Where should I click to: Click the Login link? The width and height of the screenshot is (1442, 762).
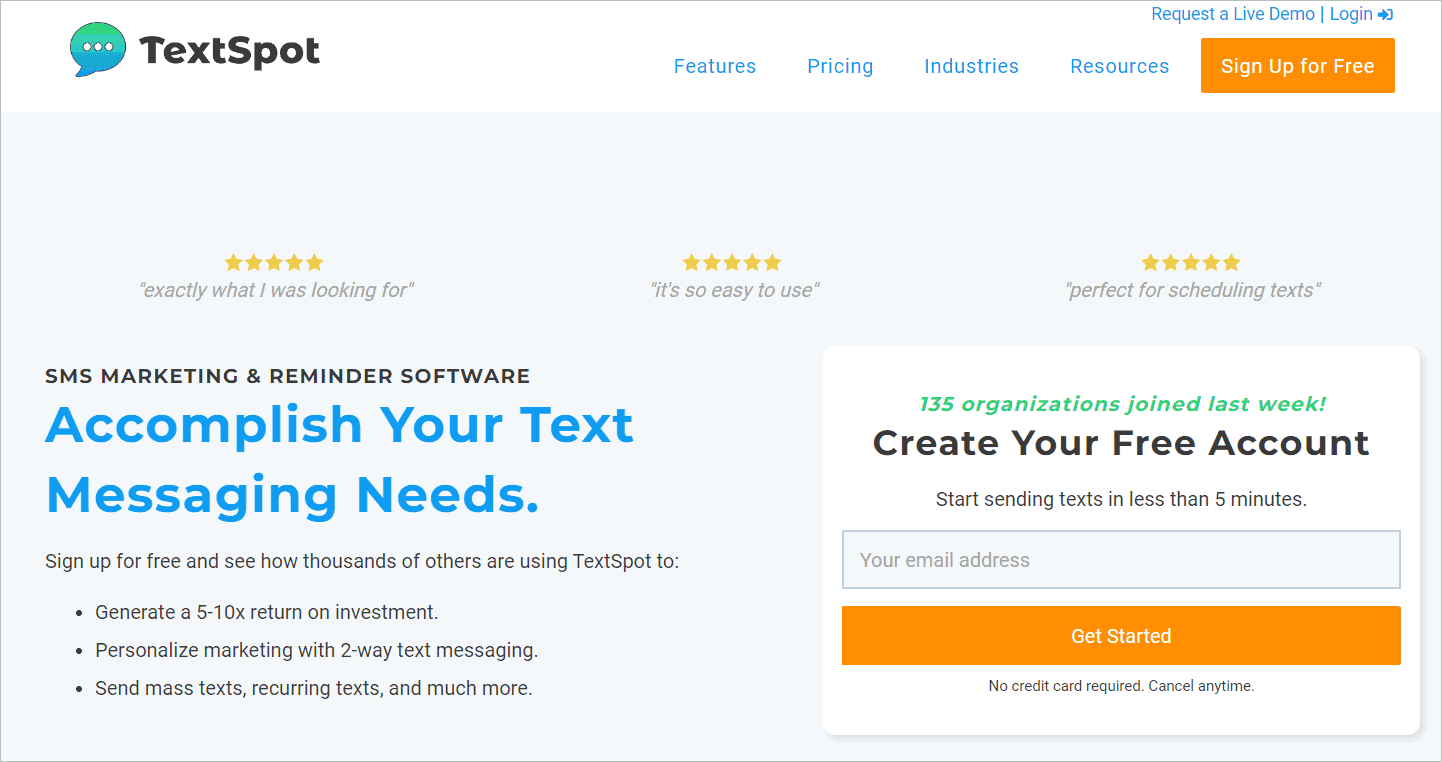tap(1350, 14)
